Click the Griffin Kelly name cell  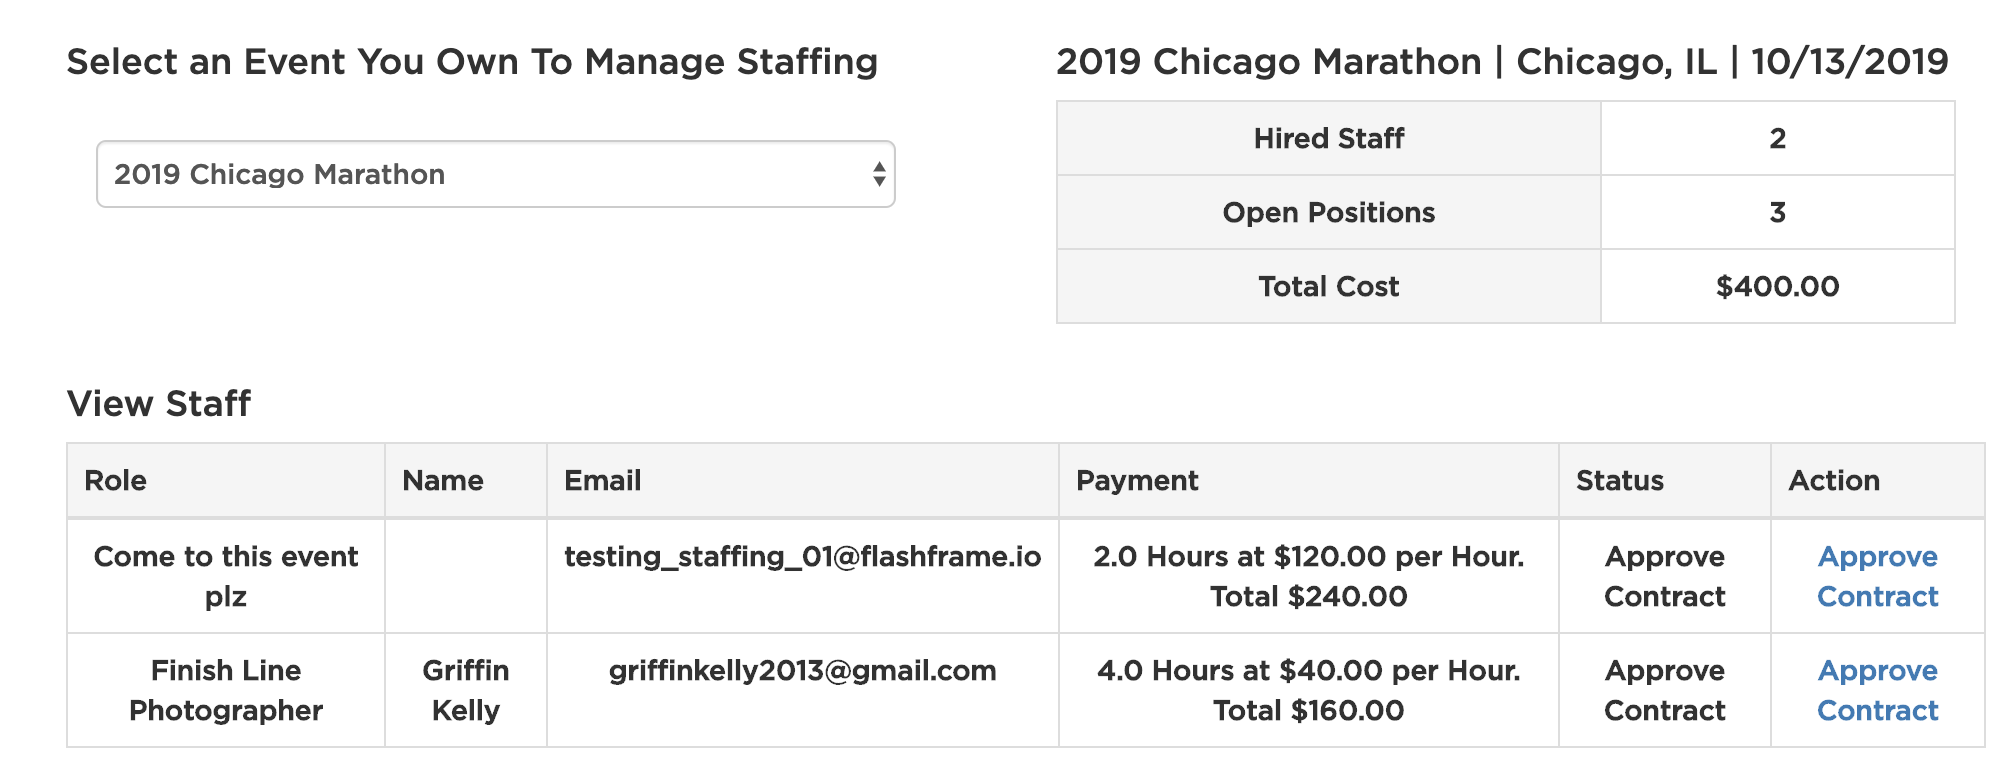pos(466,690)
